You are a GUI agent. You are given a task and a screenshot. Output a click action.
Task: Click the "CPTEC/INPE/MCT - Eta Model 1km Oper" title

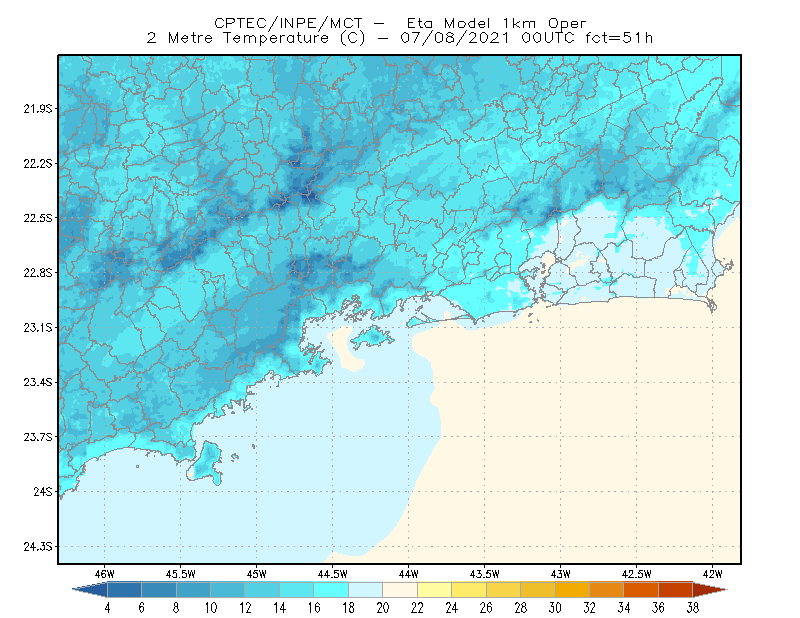[401, 23]
